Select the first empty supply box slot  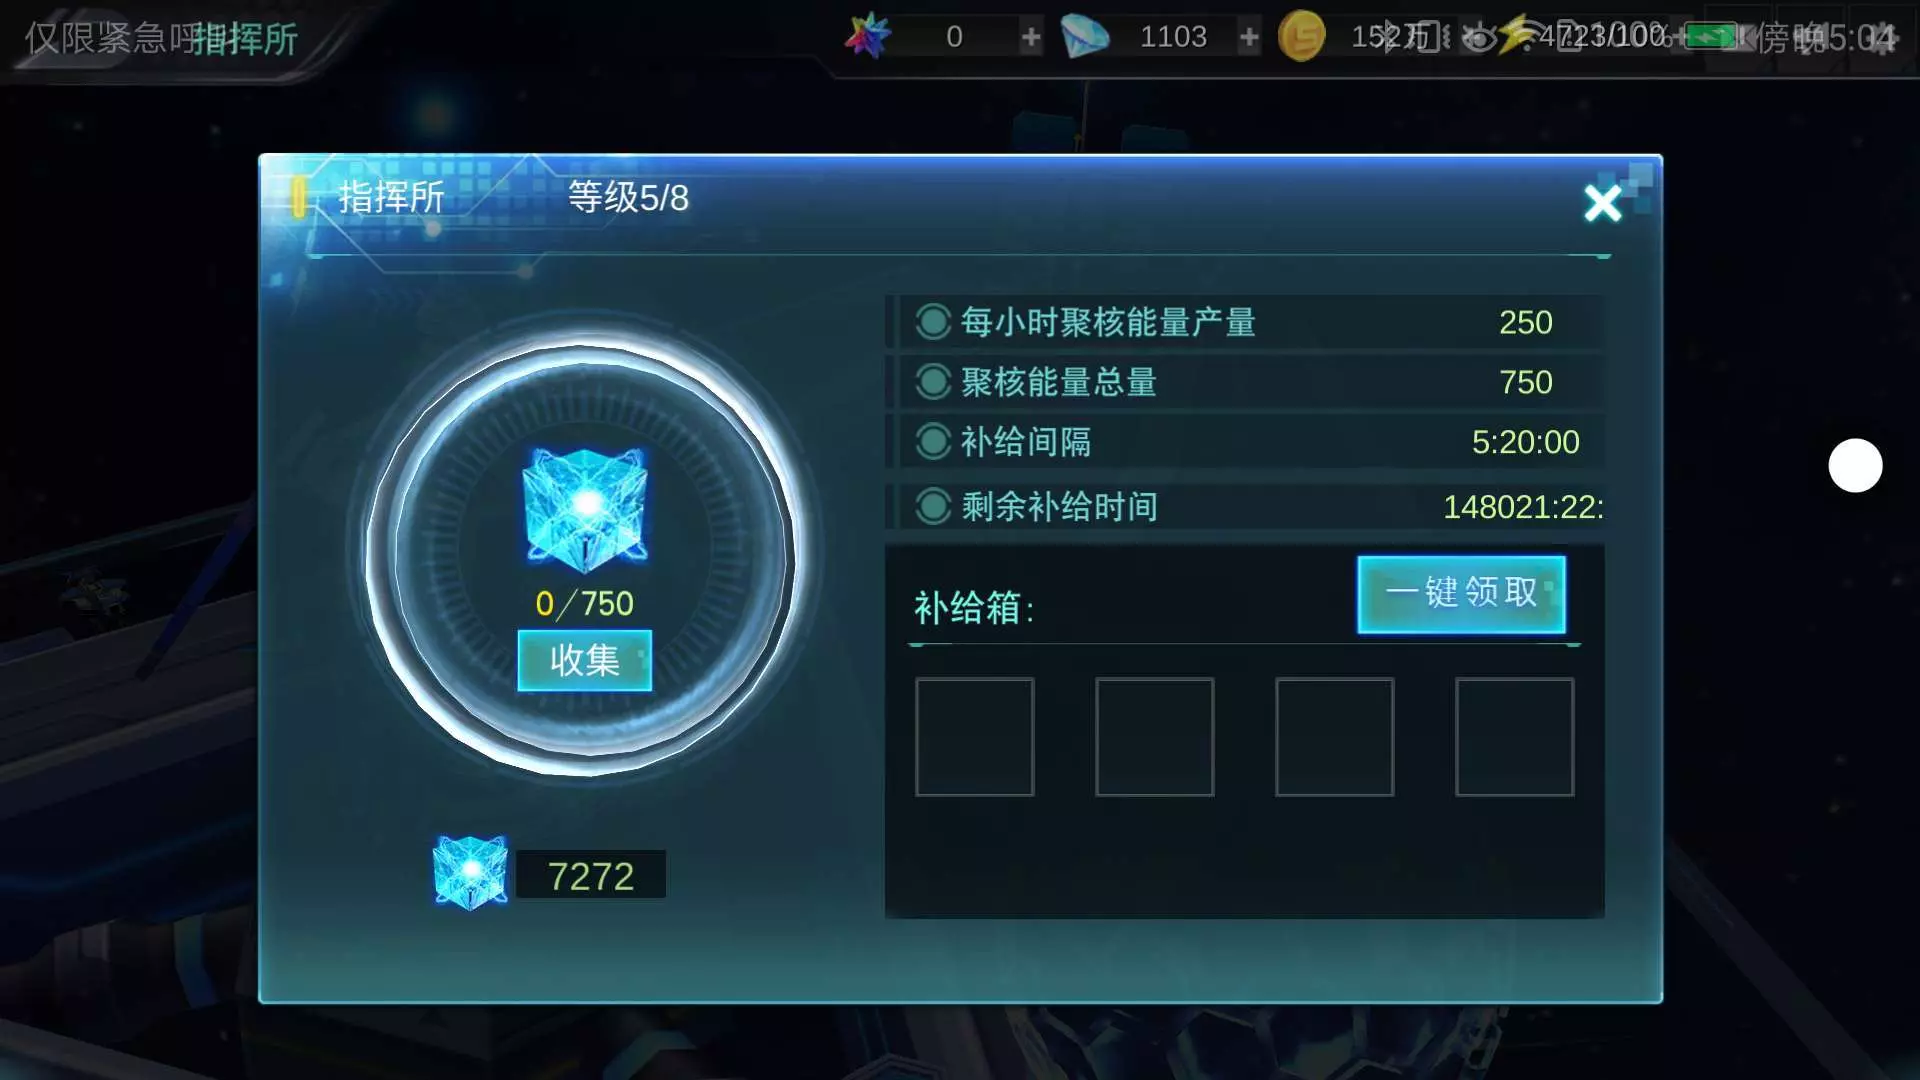click(x=974, y=737)
